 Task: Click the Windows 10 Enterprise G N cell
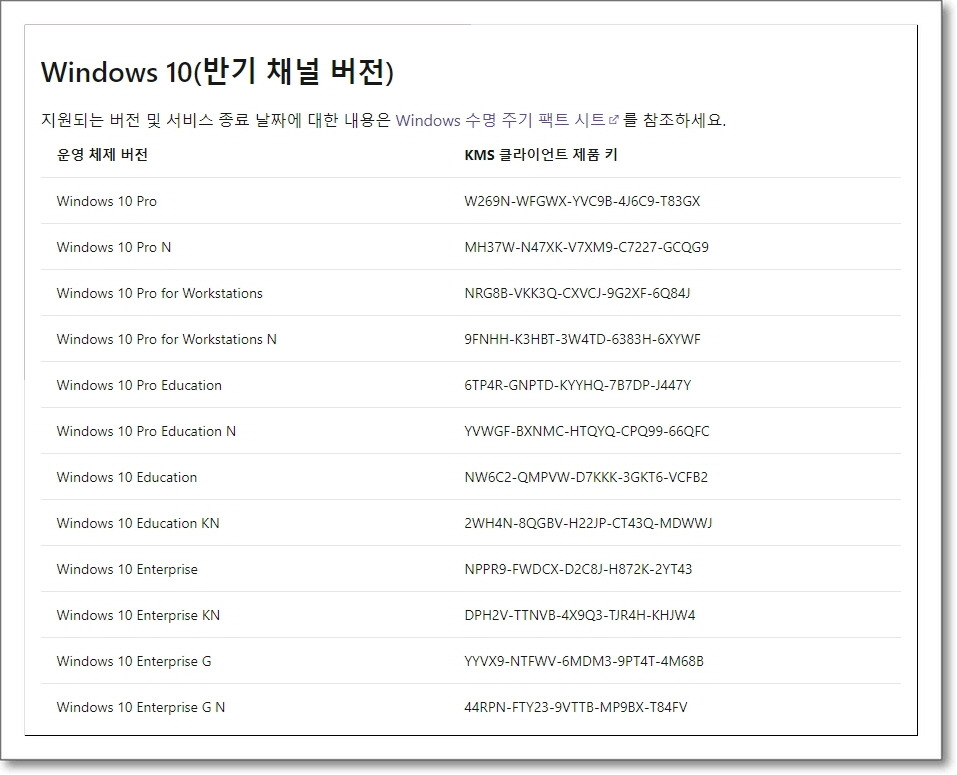point(141,708)
